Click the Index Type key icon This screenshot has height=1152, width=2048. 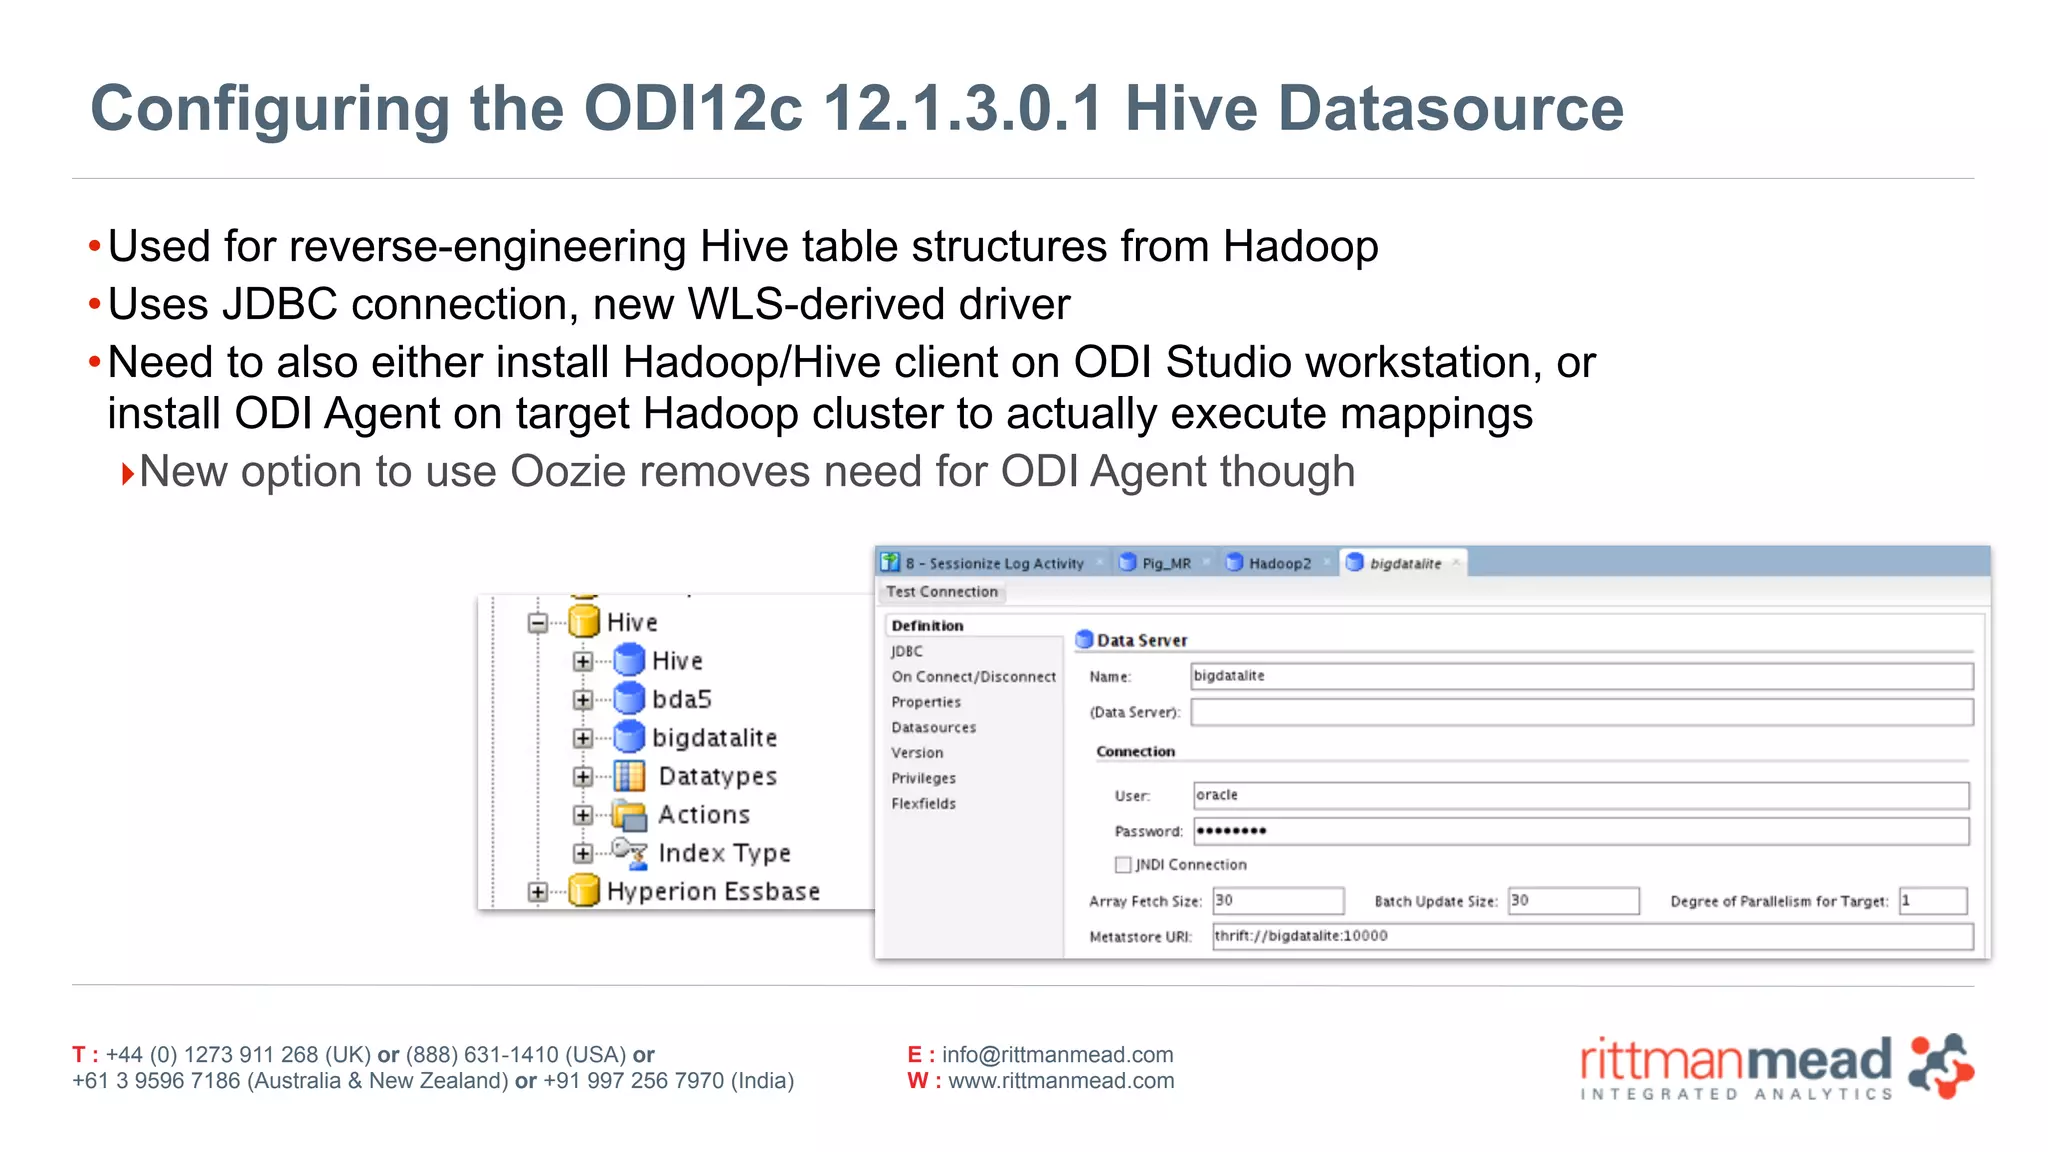coord(629,853)
